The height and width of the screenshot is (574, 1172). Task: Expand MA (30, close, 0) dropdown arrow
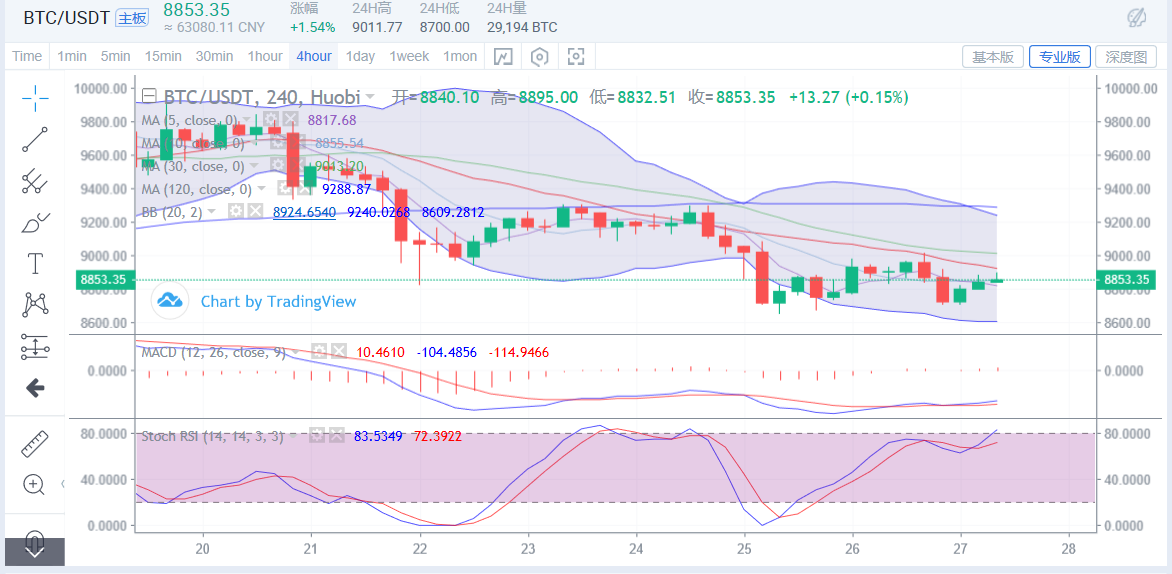[255, 167]
